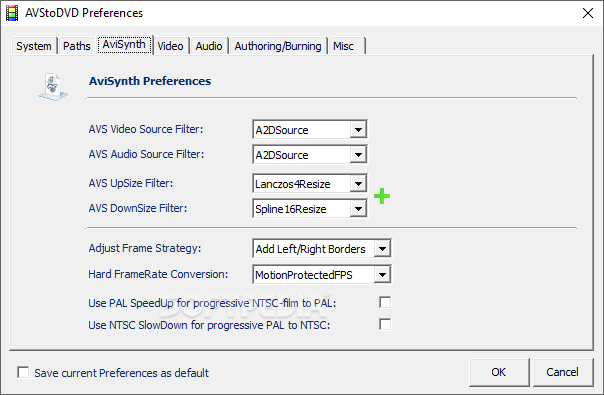Confirm preferences with the OK button

click(499, 372)
